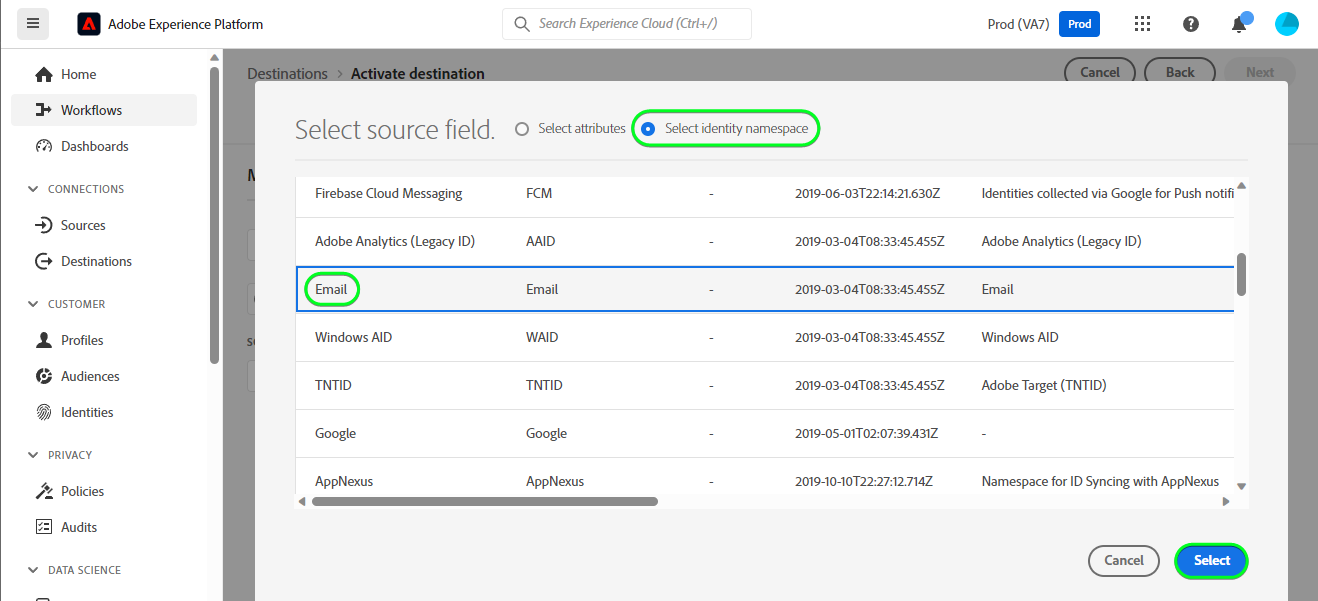Collapse the Customer section chevron
The image size is (1318, 601).
[x=32, y=304]
